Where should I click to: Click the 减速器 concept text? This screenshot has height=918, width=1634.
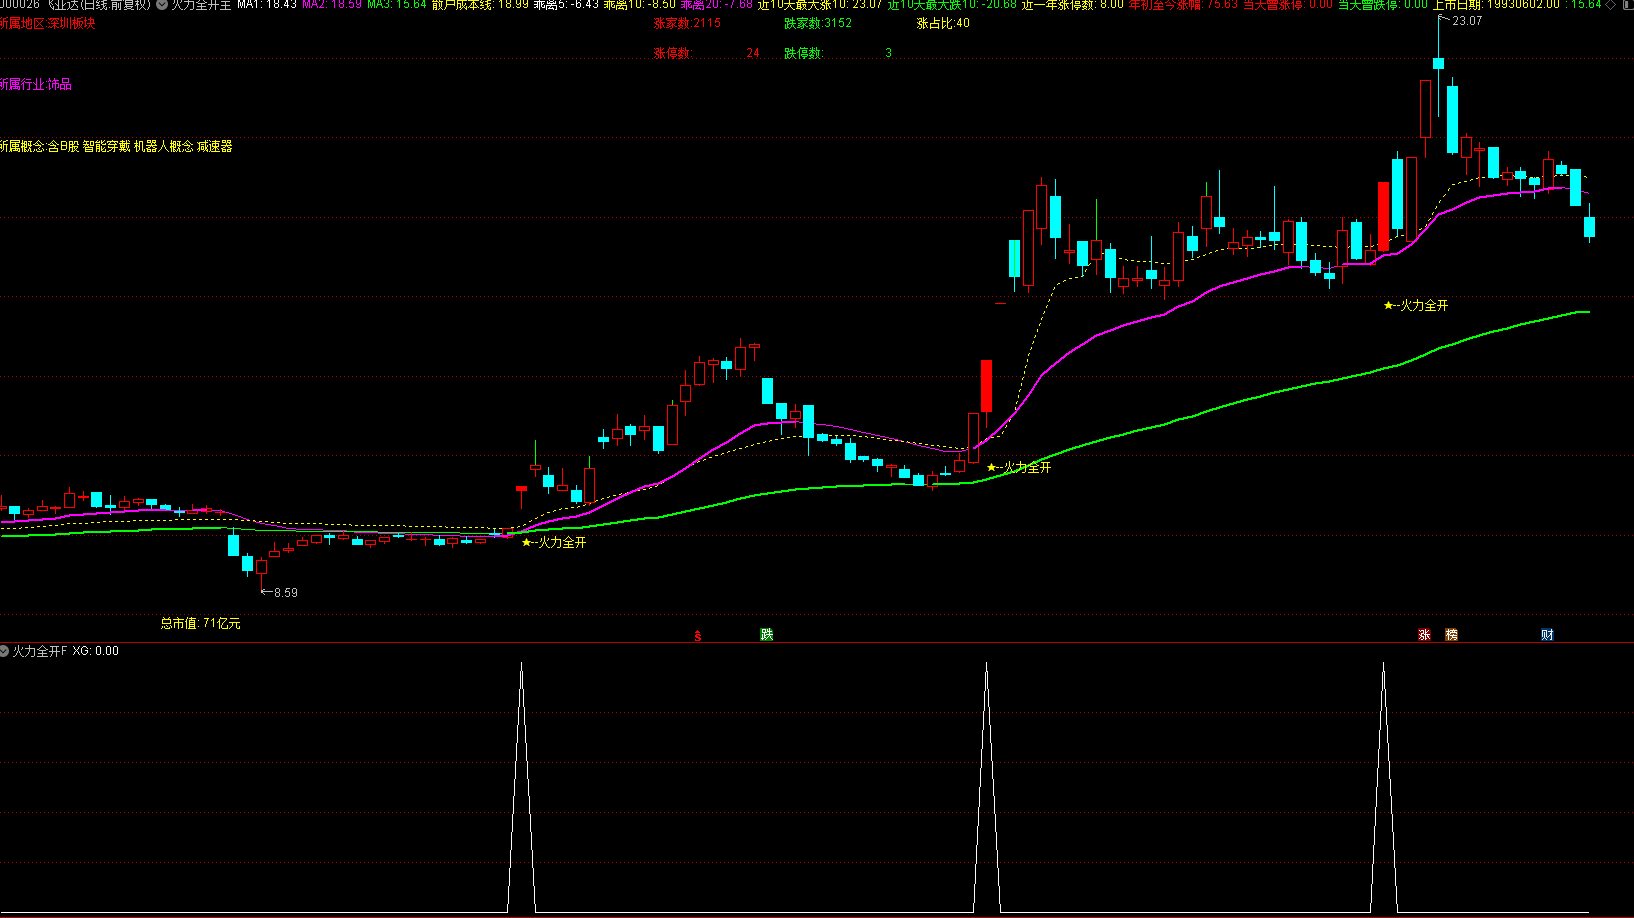215,146
